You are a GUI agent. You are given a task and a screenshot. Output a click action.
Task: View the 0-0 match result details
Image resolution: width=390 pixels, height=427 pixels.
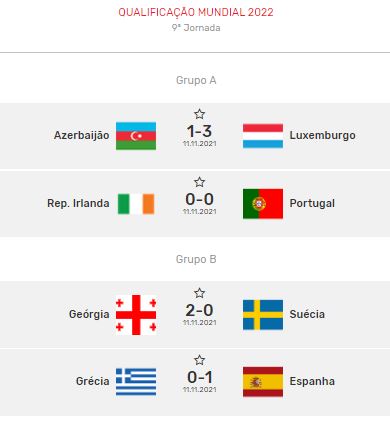tap(199, 199)
